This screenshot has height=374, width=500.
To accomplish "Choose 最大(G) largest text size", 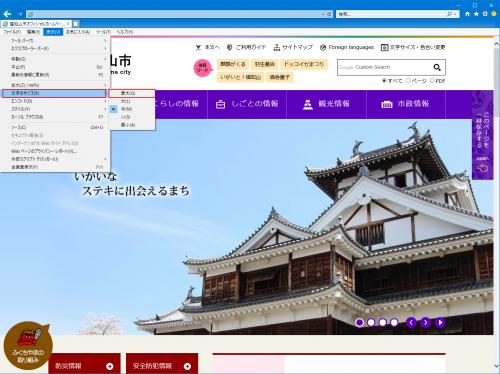I will tap(132, 93).
